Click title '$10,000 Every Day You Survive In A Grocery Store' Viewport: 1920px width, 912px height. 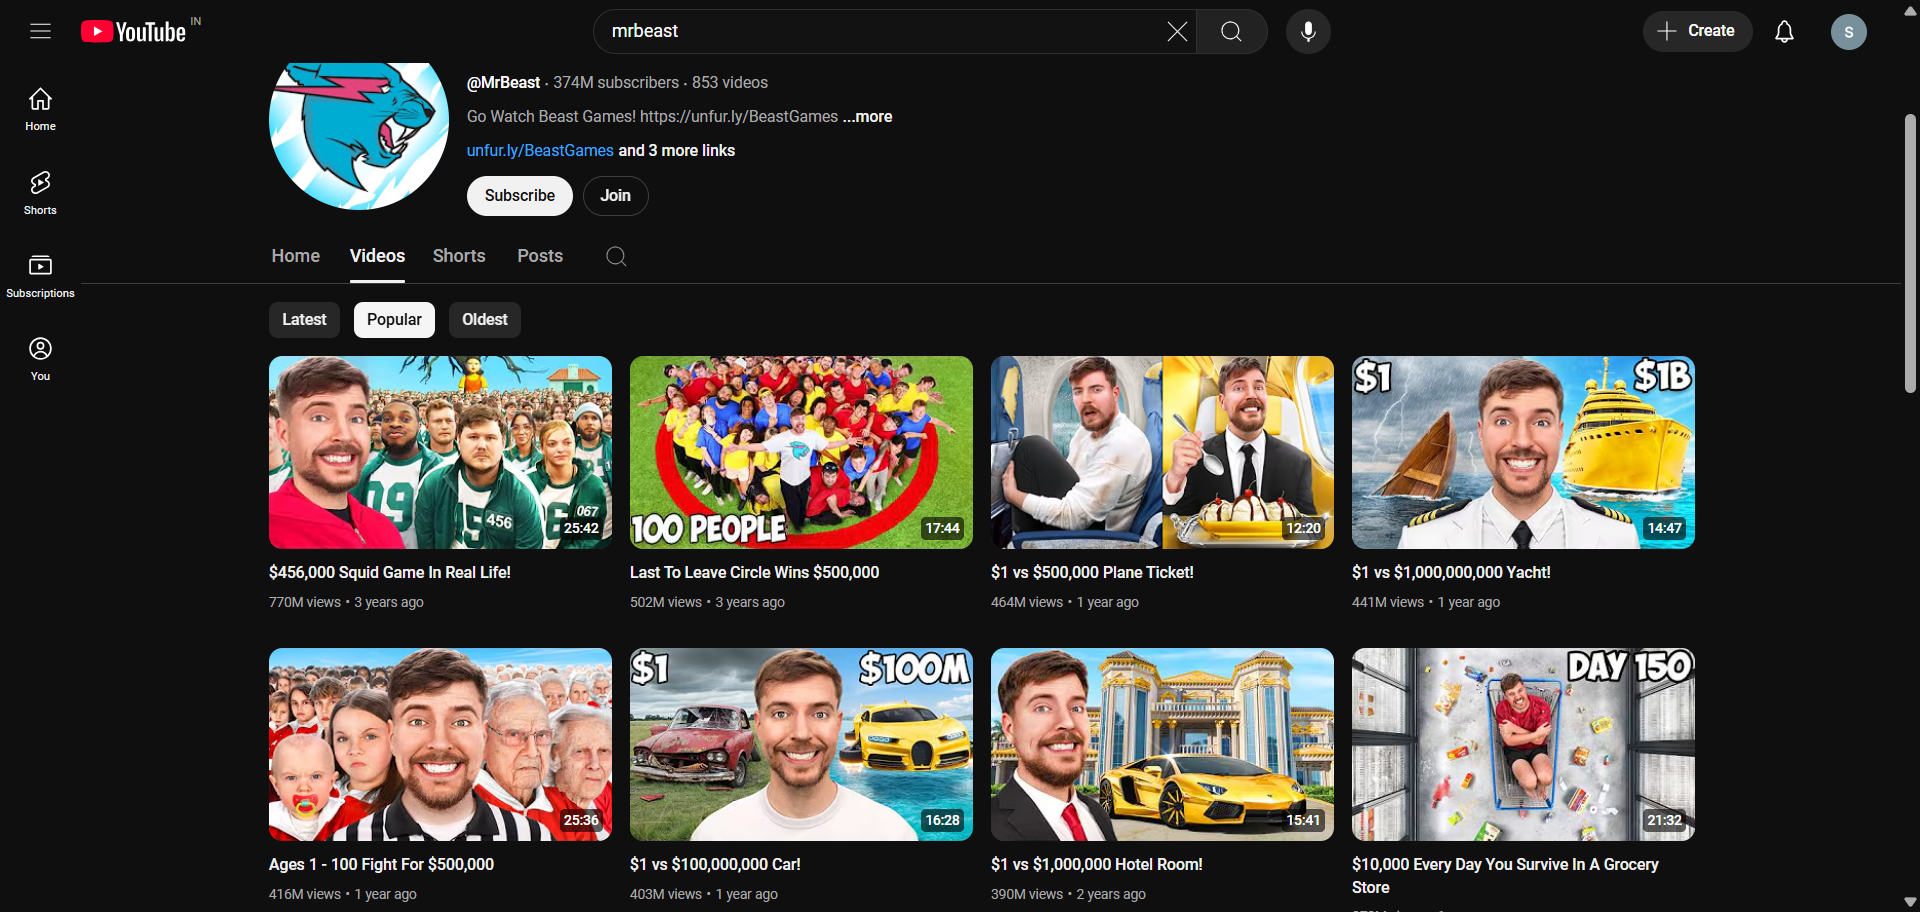click(1505, 876)
